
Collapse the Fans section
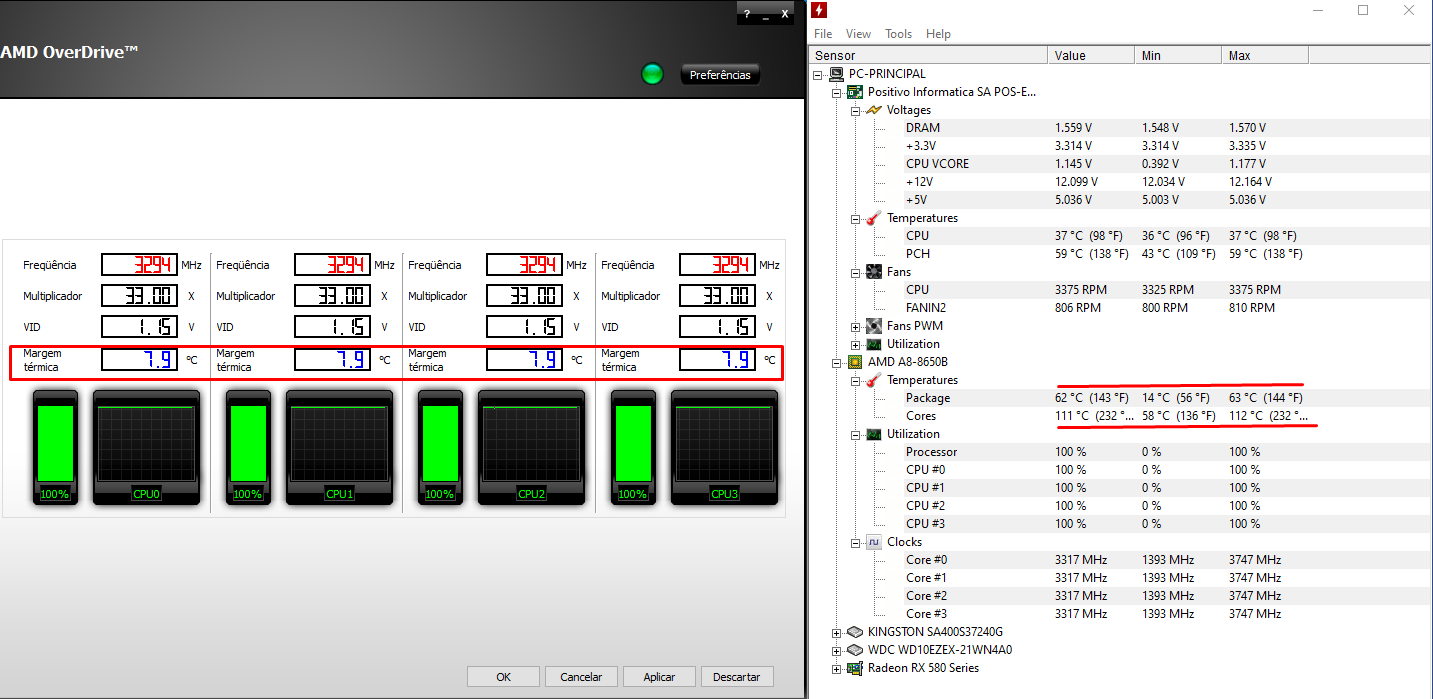coord(855,272)
